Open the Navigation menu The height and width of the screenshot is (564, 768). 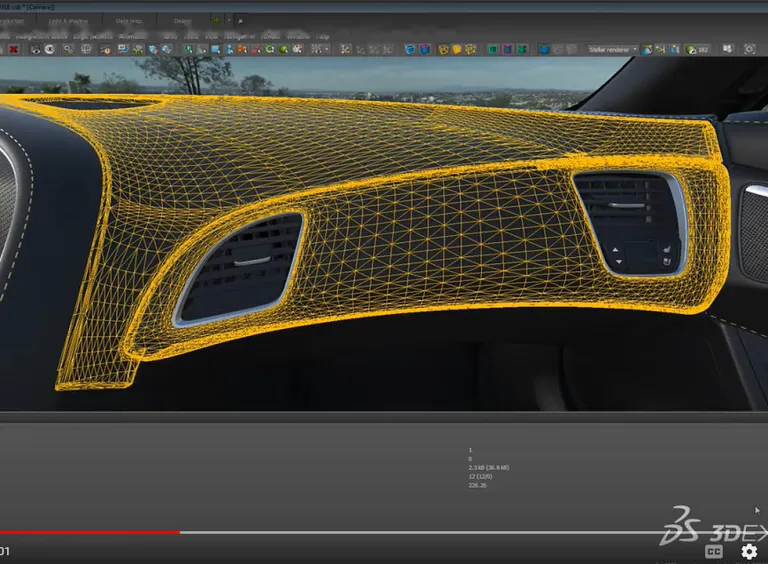tap(239, 36)
